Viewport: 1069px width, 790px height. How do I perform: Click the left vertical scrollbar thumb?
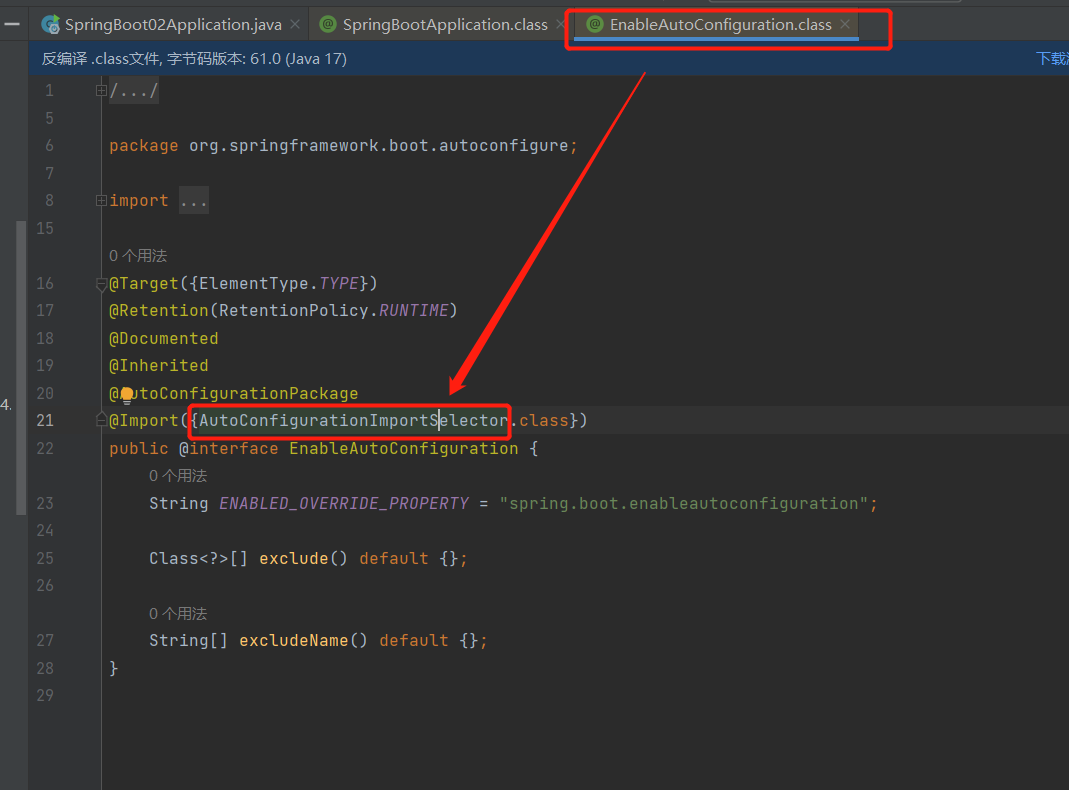pos(21,367)
